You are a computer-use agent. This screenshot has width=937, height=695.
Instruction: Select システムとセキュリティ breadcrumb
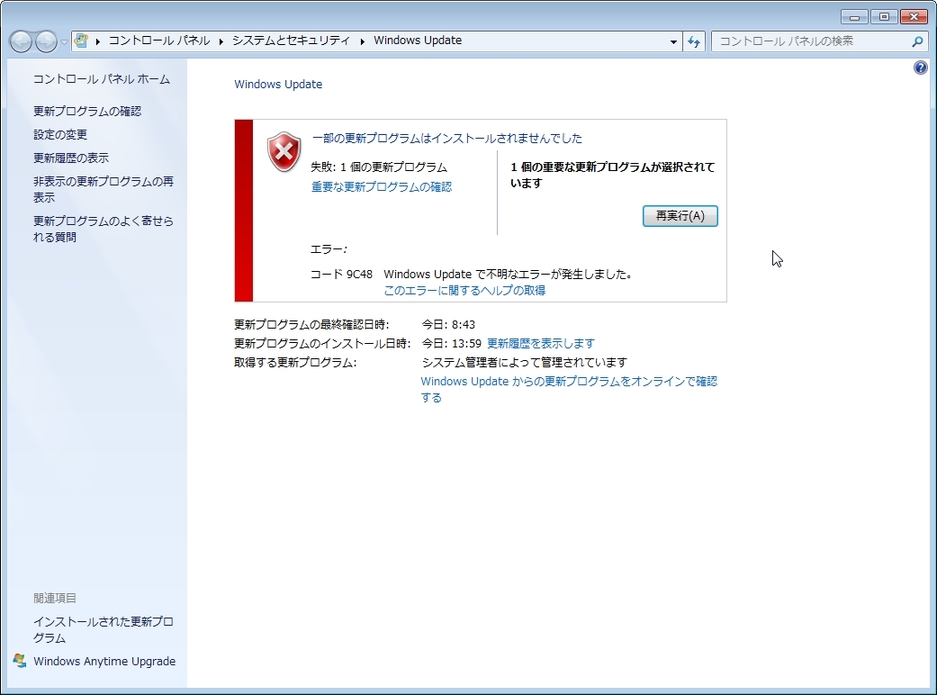[291, 41]
